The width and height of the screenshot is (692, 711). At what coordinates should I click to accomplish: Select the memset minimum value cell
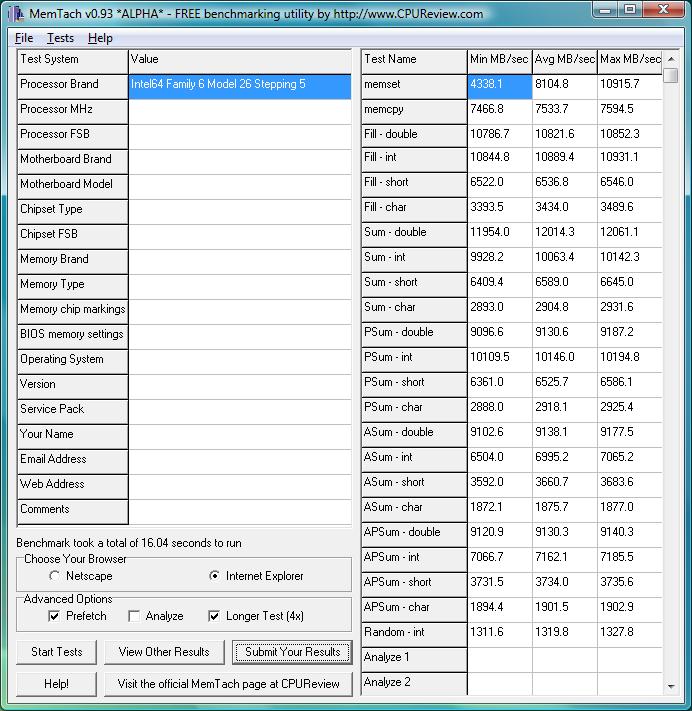pyautogui.click(x=499, y=85)
